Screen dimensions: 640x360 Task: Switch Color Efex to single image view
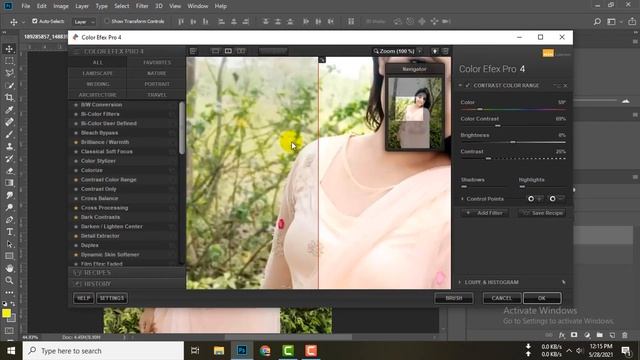pos(215,51)
